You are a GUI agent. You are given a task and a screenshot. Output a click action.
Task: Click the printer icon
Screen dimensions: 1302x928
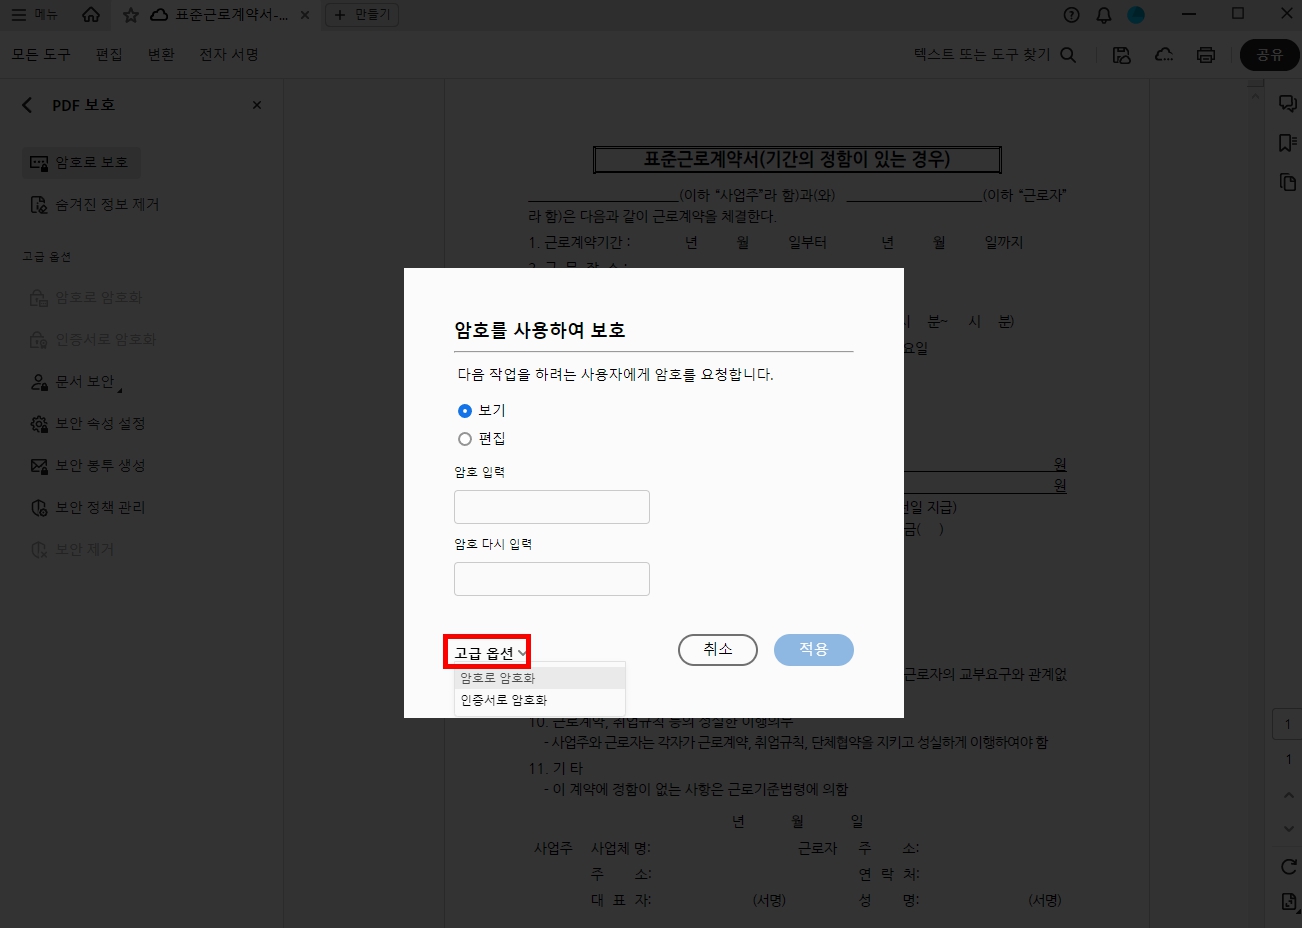click(1206, 55)
